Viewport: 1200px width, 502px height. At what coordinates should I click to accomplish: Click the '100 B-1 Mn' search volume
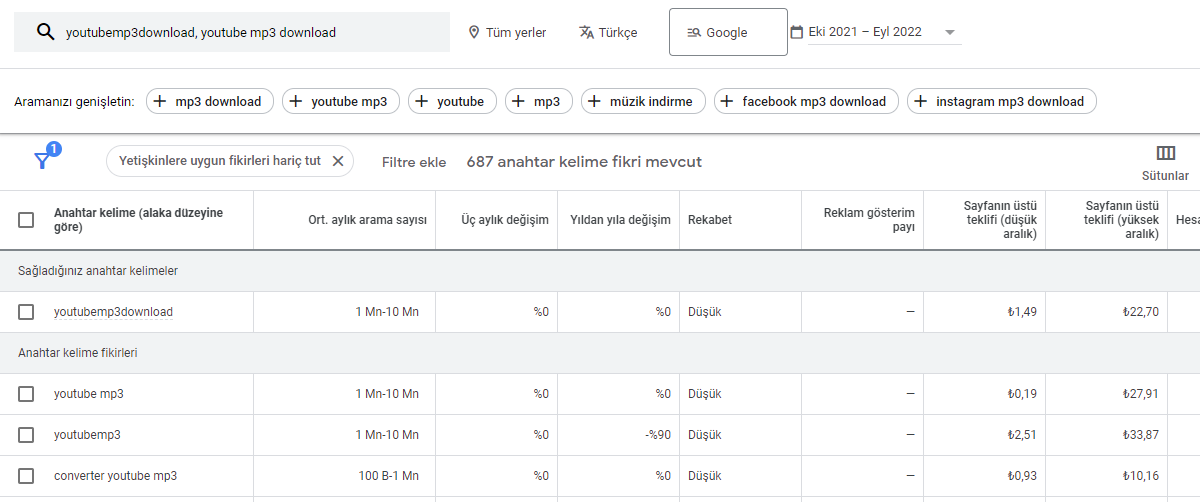pos(388,476)
